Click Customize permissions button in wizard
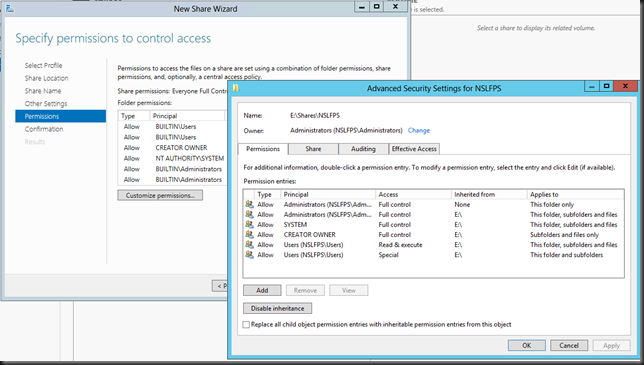The width and height of the screenshot is (644, 365). click(x=160, y=195)
